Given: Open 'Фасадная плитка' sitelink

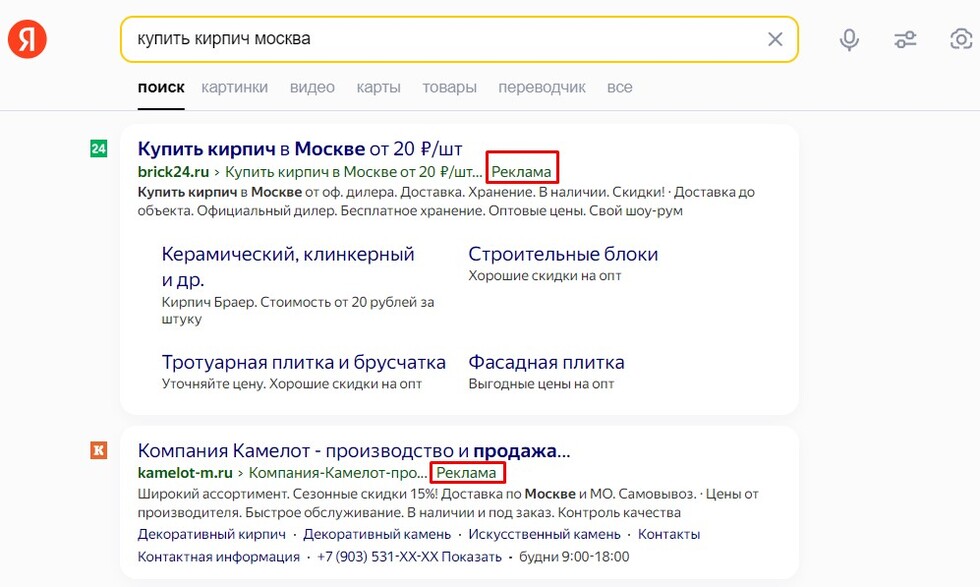Looking at the screenshot, I should click(x=546, y=363).
